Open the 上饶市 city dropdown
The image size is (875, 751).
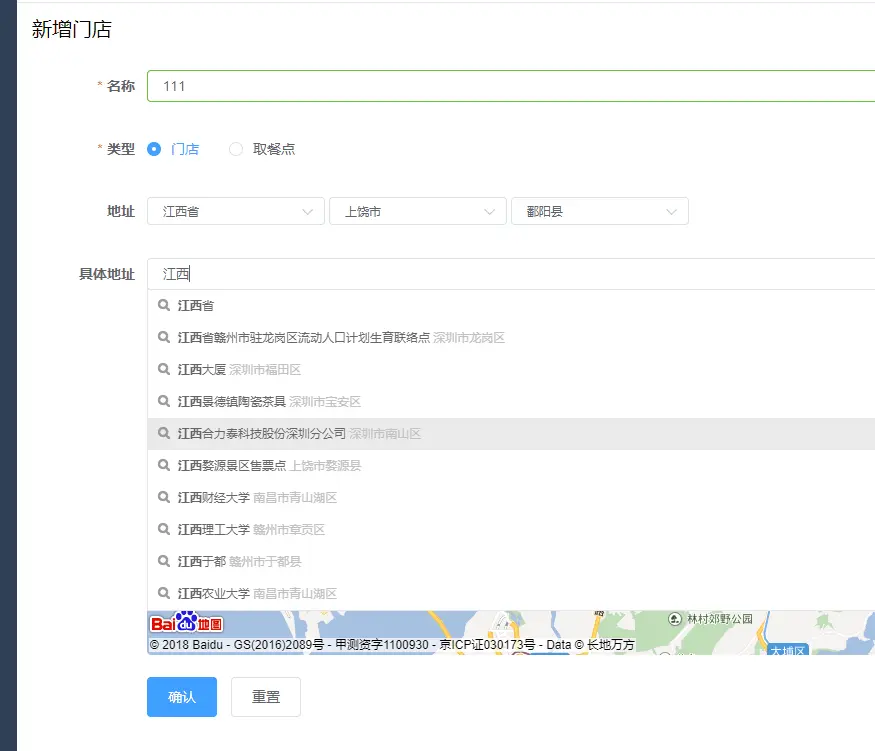tap(417, 211)
